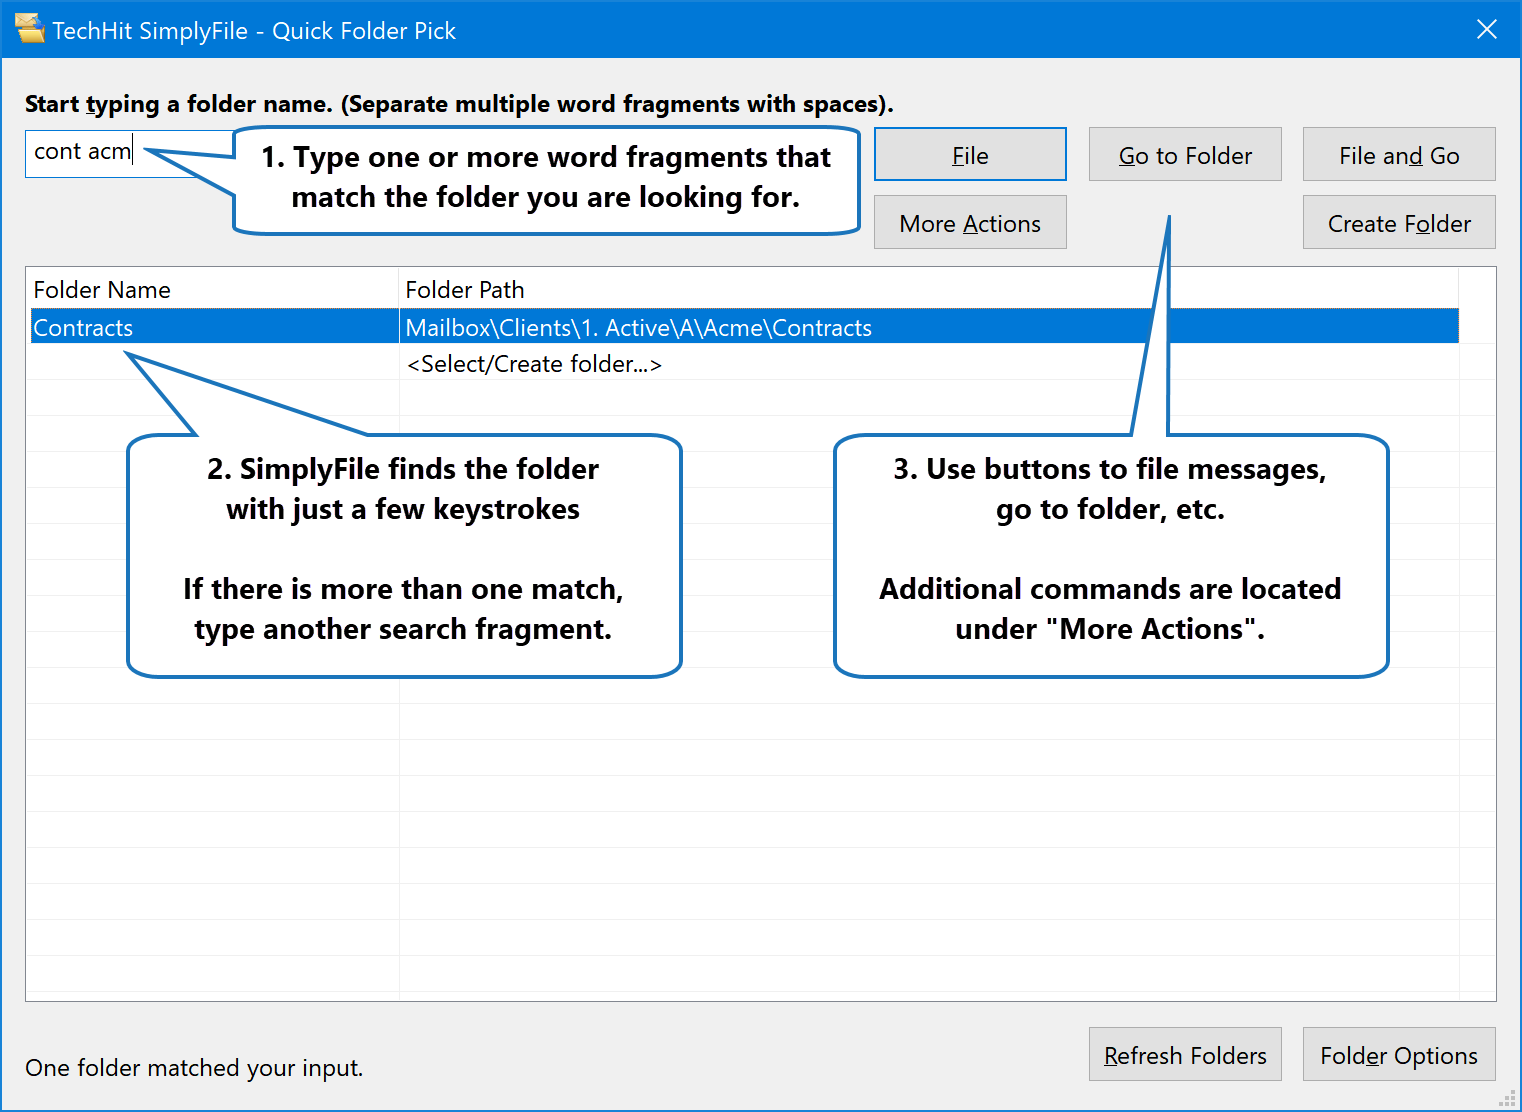
Task: Open the Go to Folder button
Action: click(x=1185, y=154)
